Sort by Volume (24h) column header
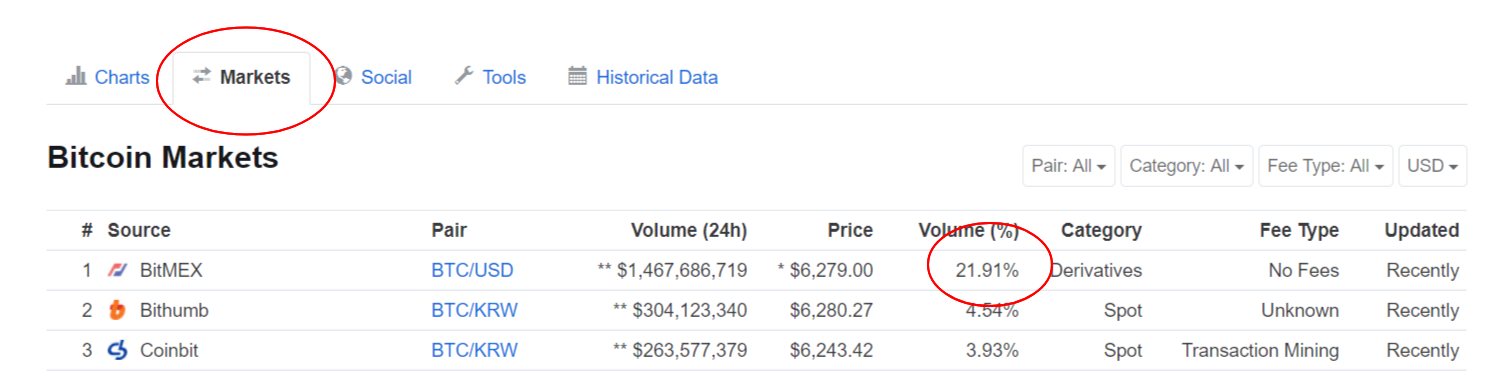 [x=689, y=230]
